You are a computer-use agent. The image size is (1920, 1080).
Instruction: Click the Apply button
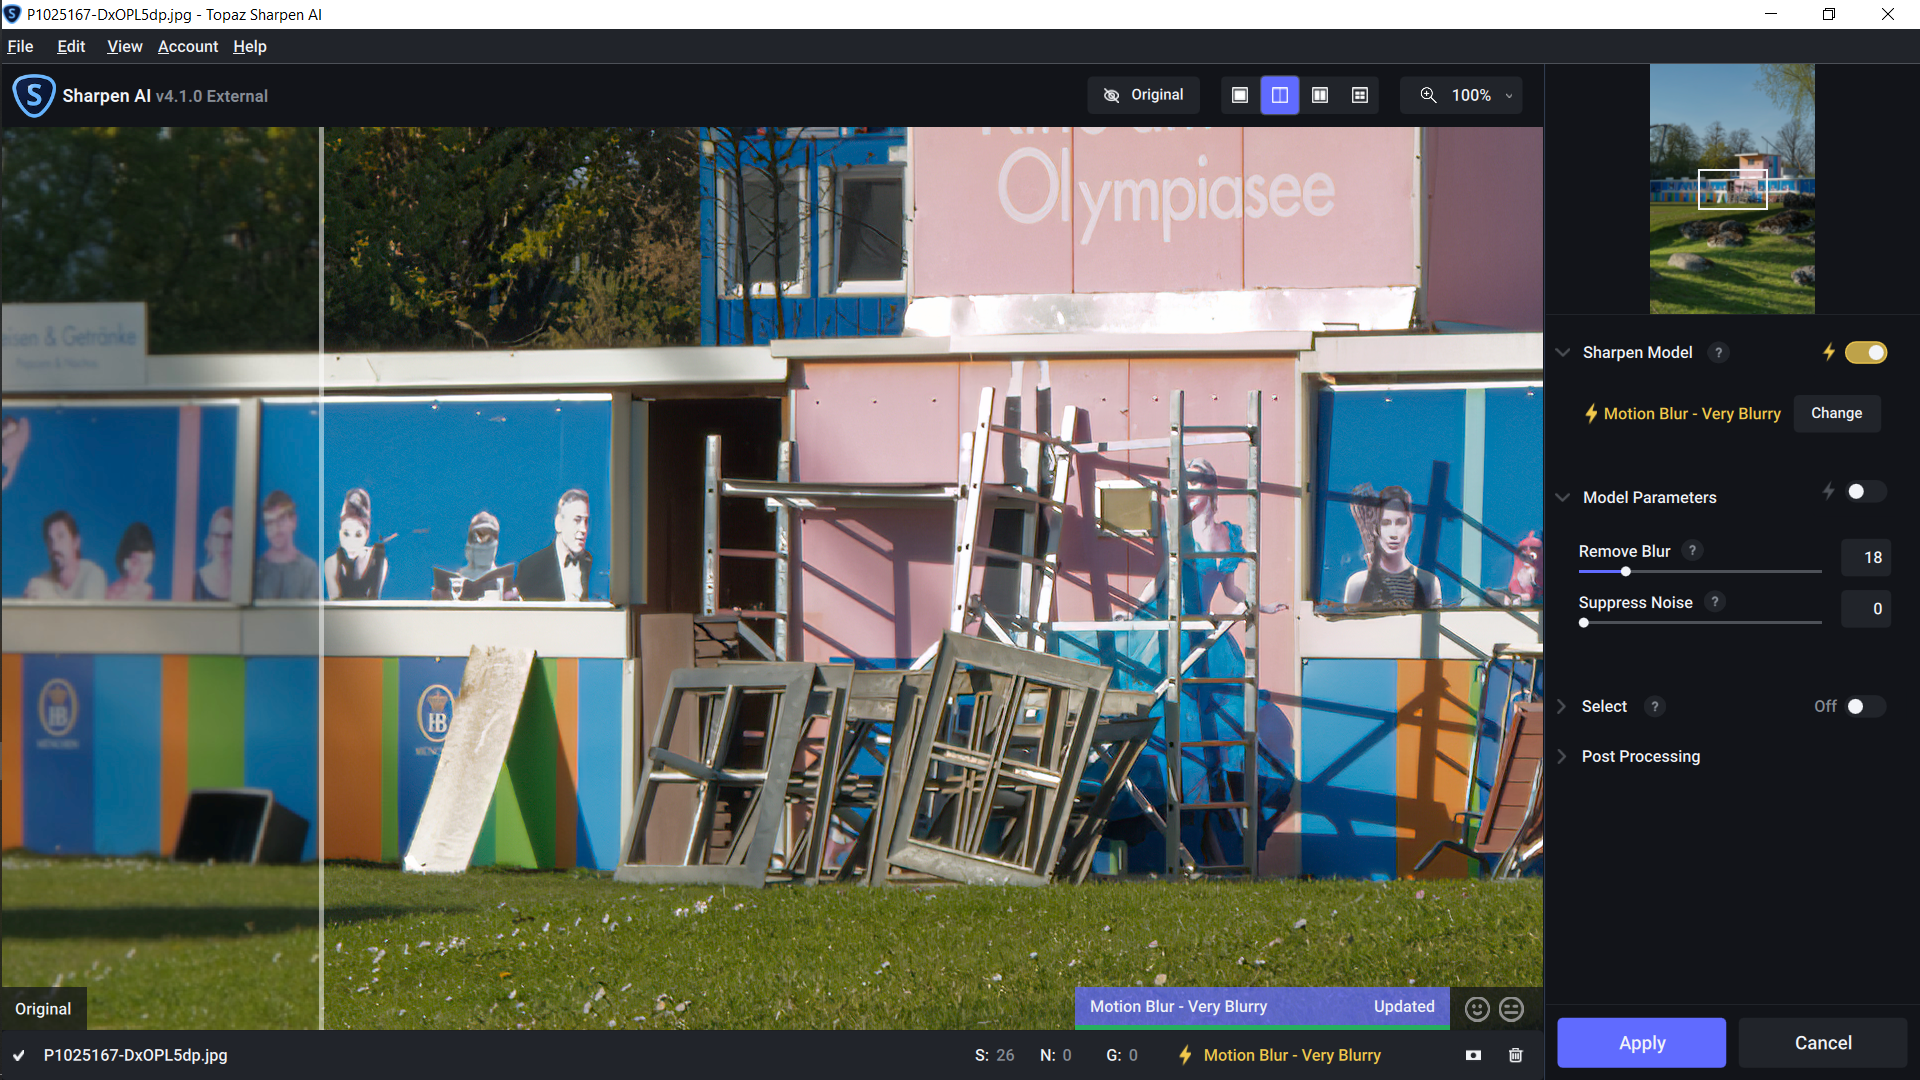click(1641, 1043)
